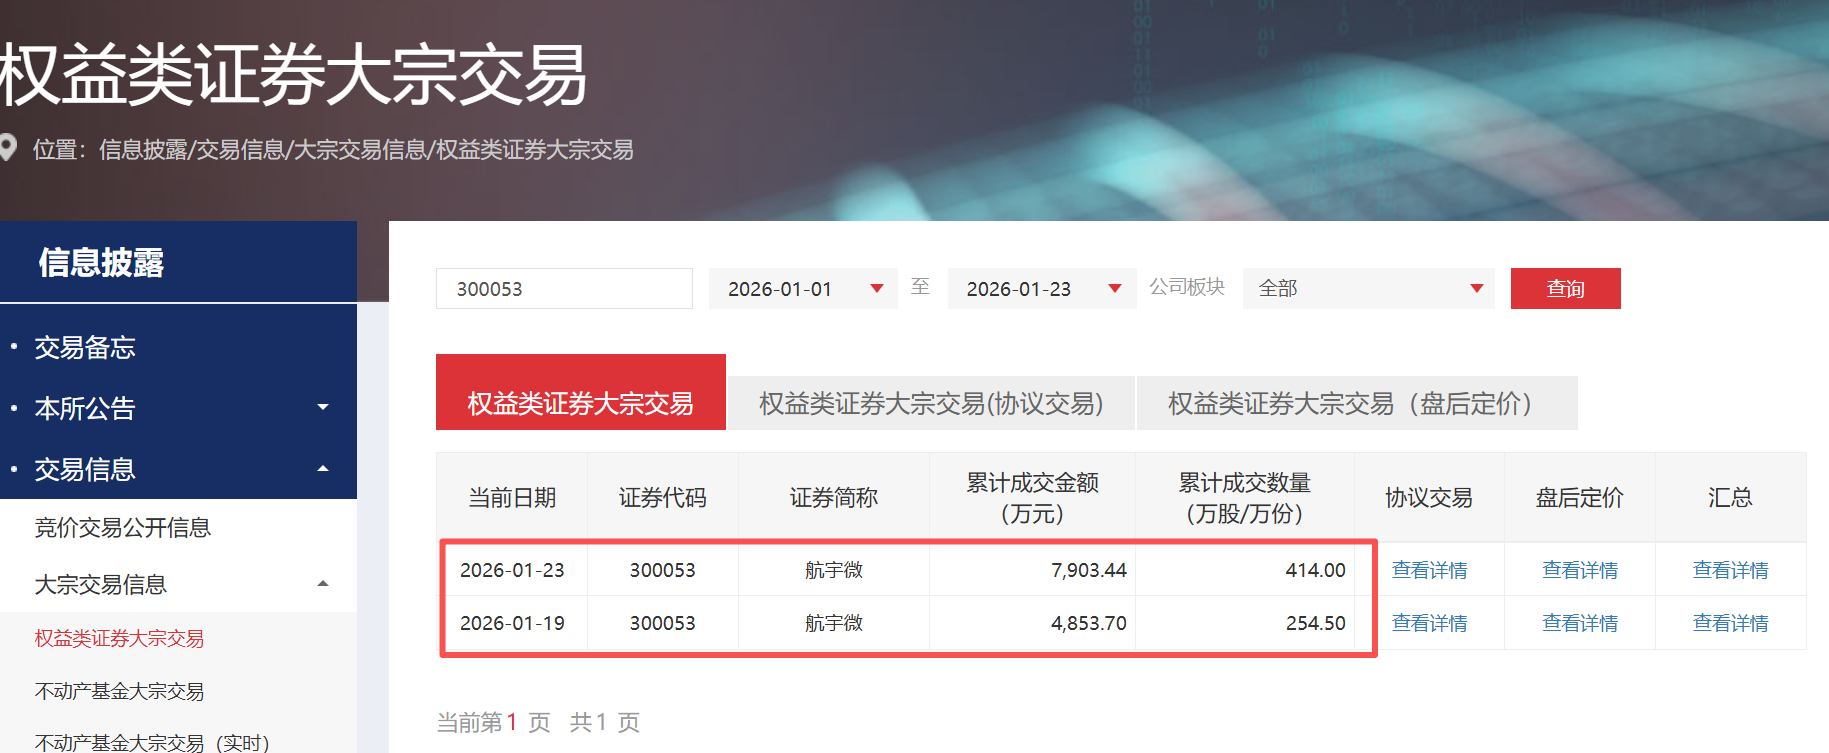Click the 累计成交金额(万元) column header
The width and height of the screenshot is (1829, 753).
point(1032,497)
